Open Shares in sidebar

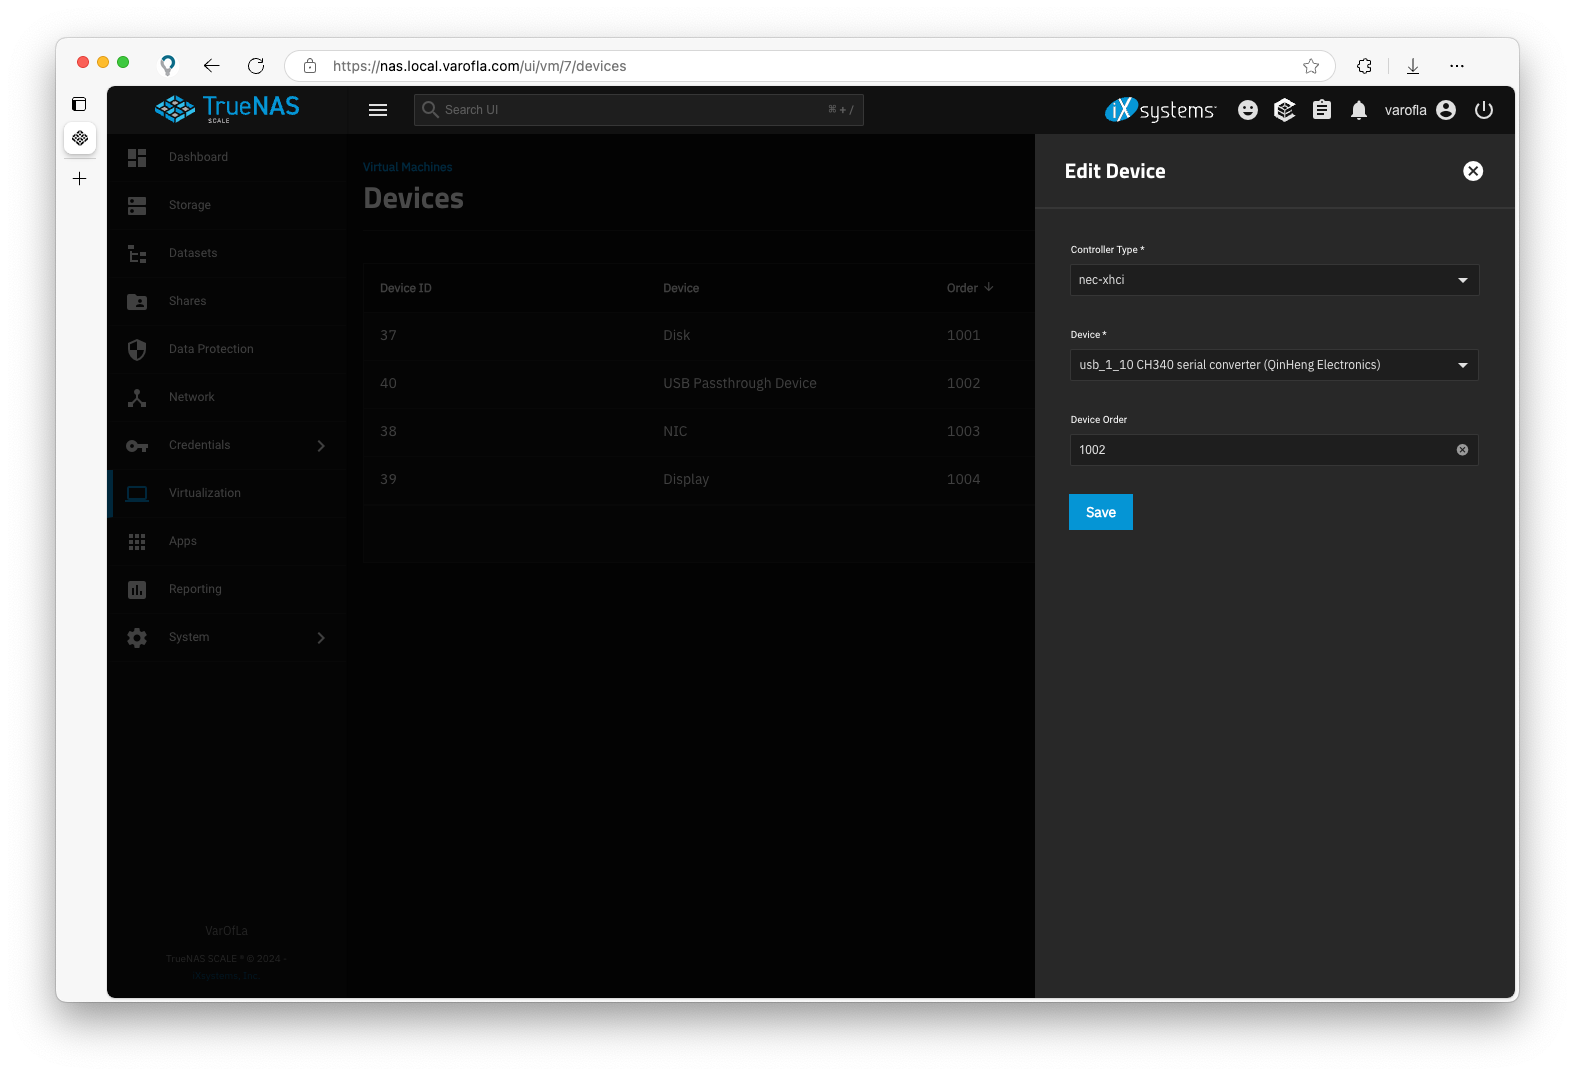pyautogui.click(x=227, y=301)
